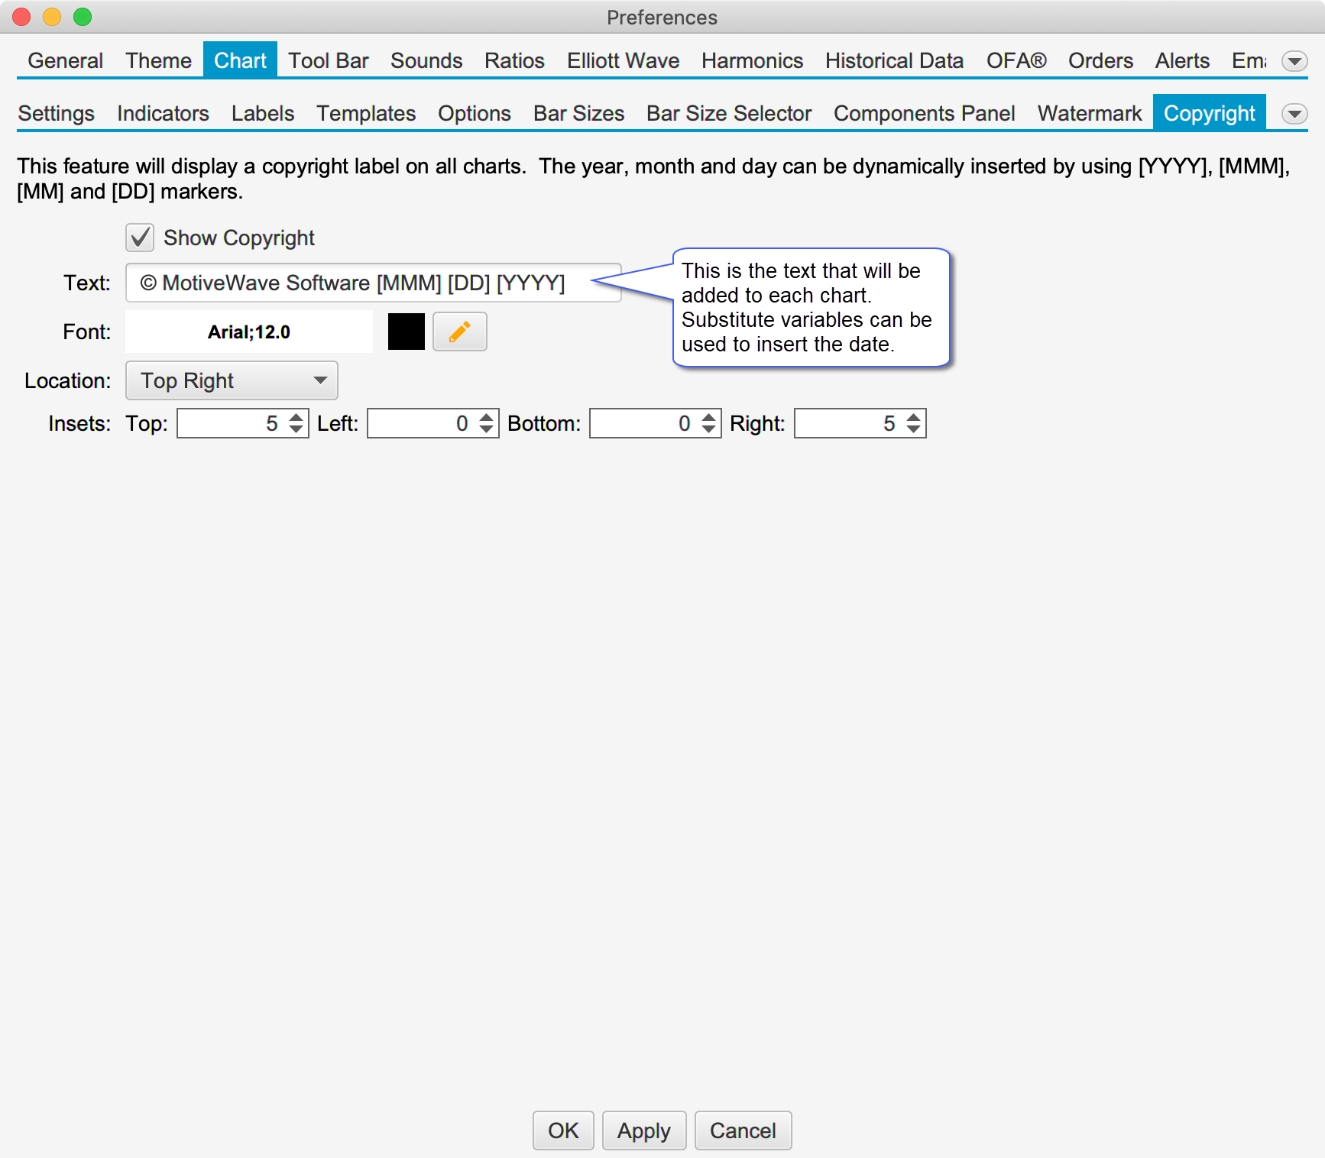Click the copyright Text input field

click(x=373, y=283)
